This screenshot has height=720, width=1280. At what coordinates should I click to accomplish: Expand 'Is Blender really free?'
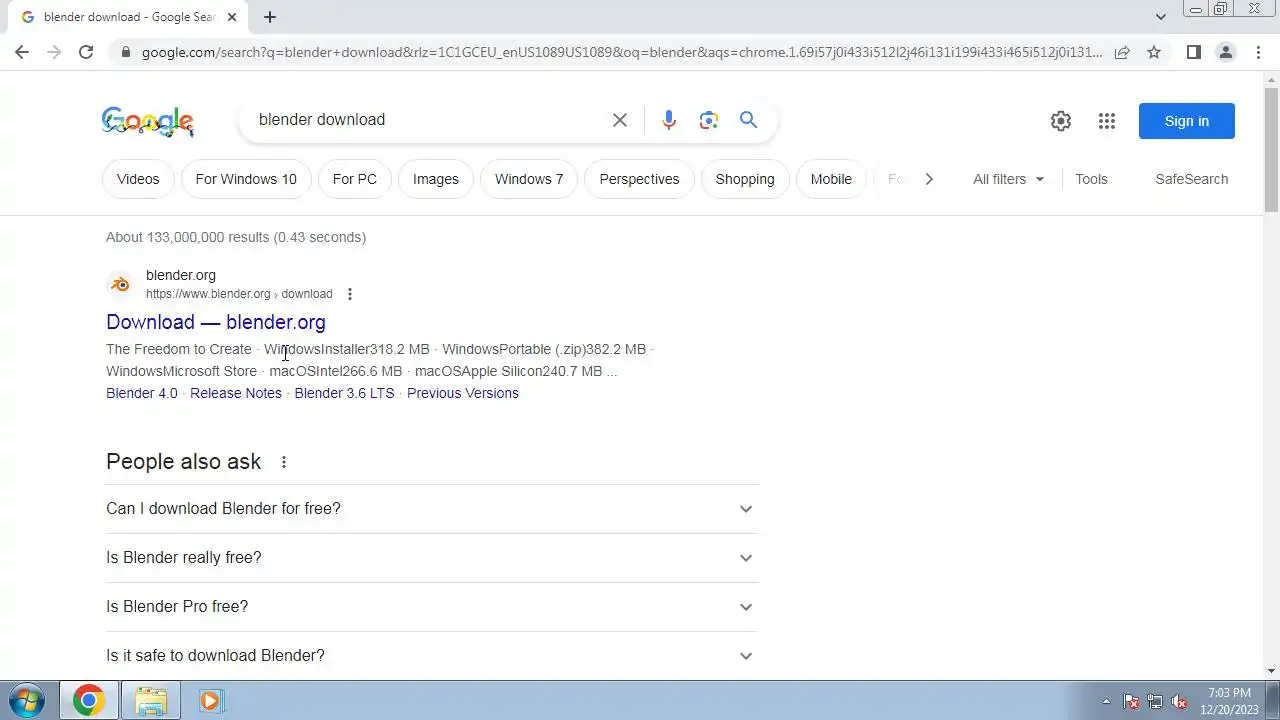[432, 558]
